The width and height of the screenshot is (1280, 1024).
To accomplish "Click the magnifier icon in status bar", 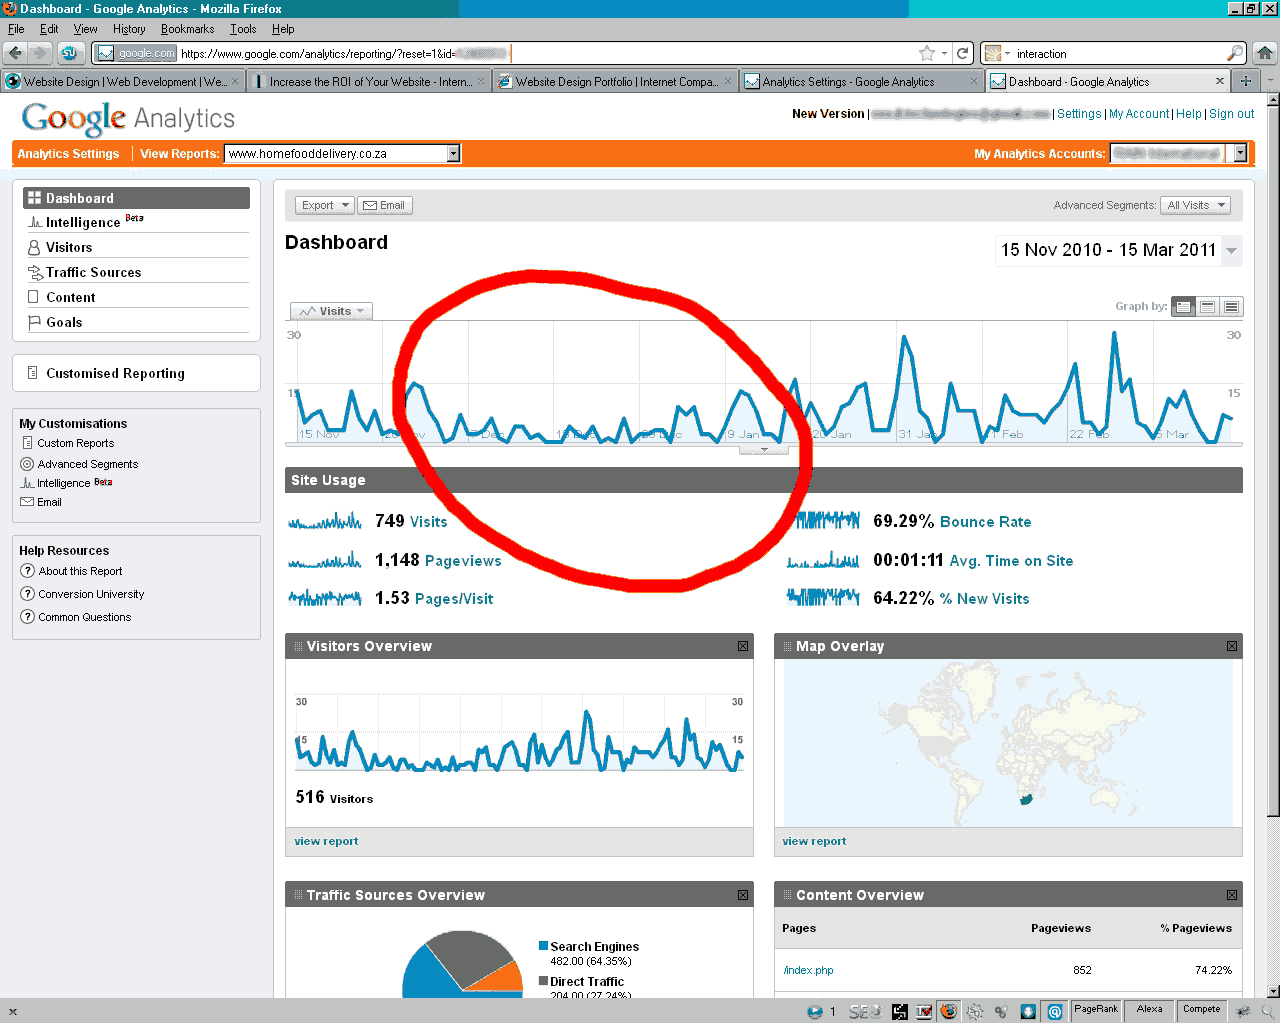I will click(1267, 1011).
